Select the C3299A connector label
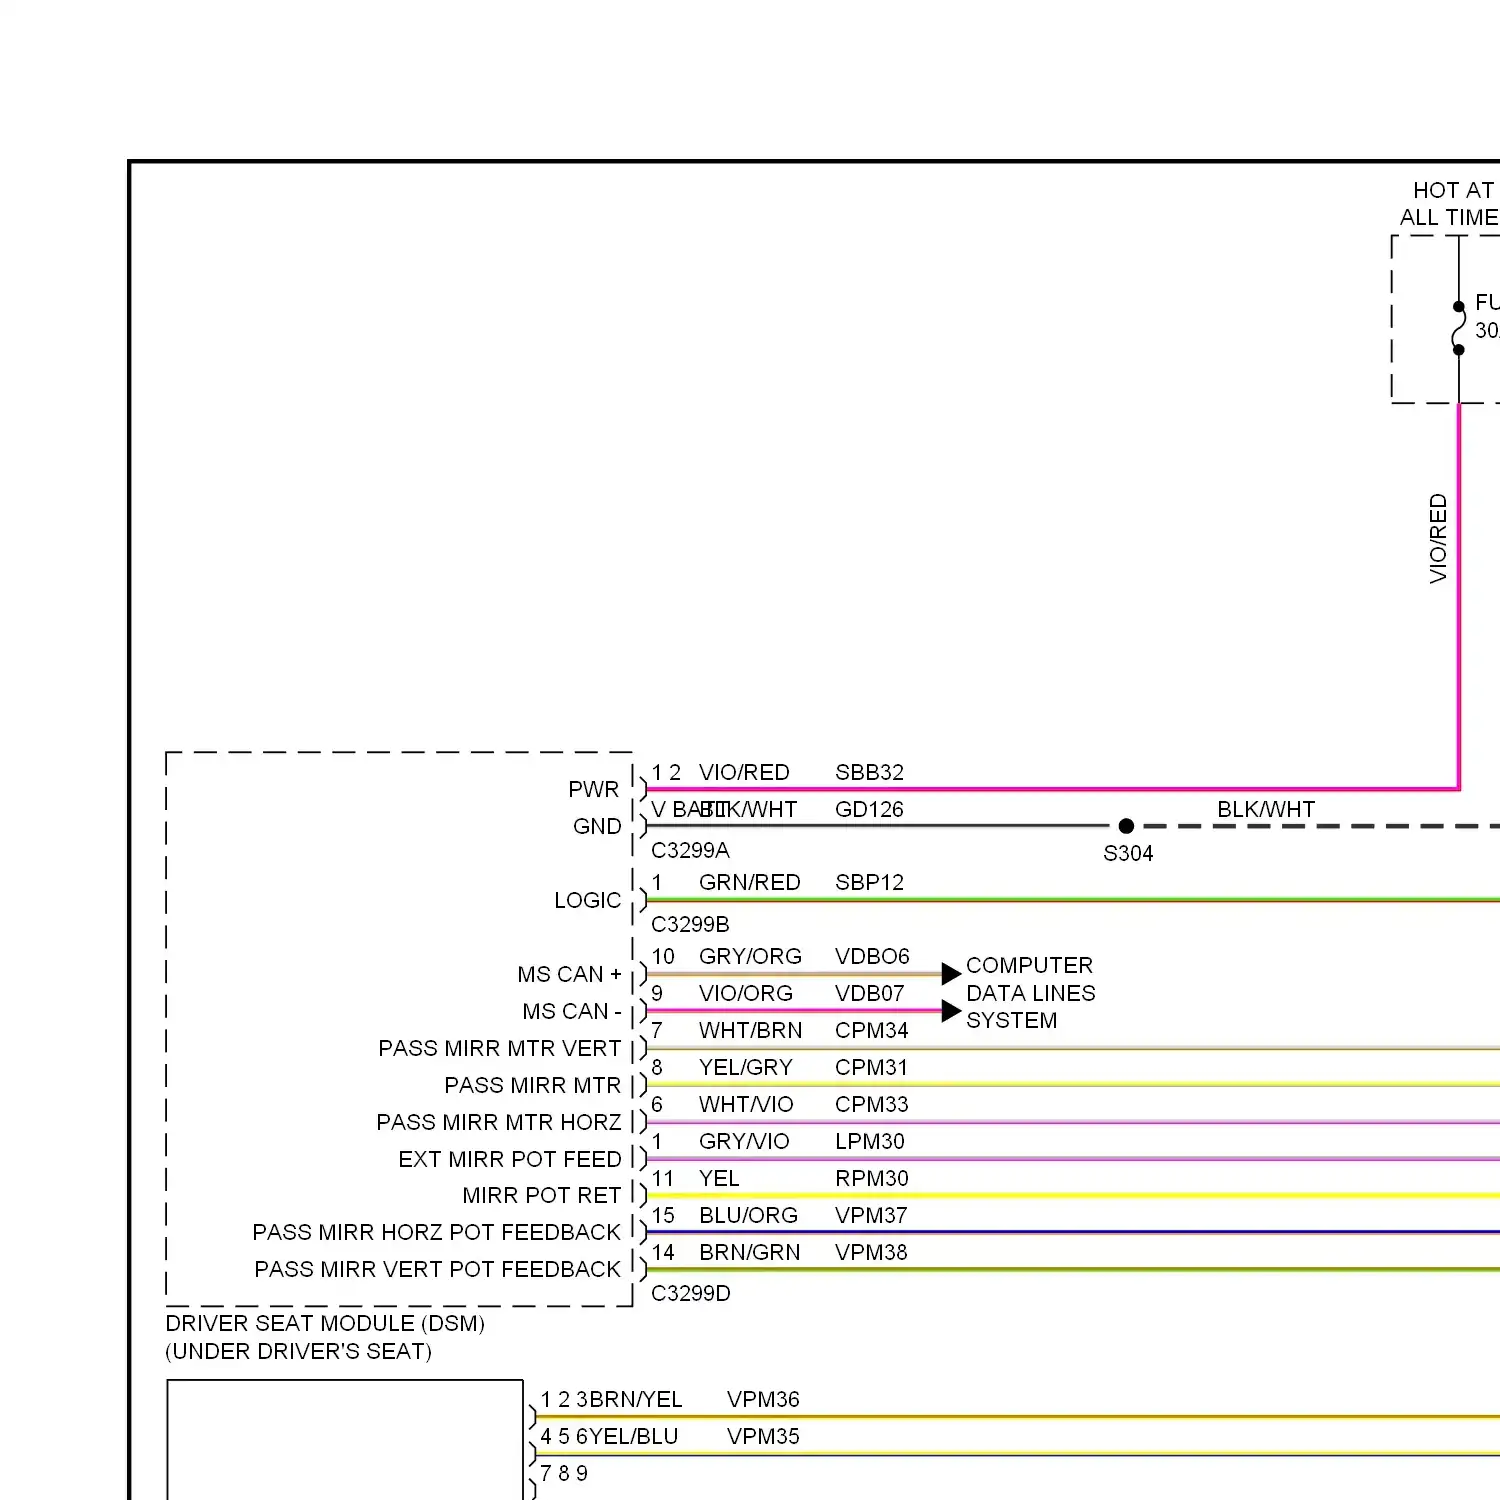This screenshot has height=1500, width=1500. [x=690, y=850]
